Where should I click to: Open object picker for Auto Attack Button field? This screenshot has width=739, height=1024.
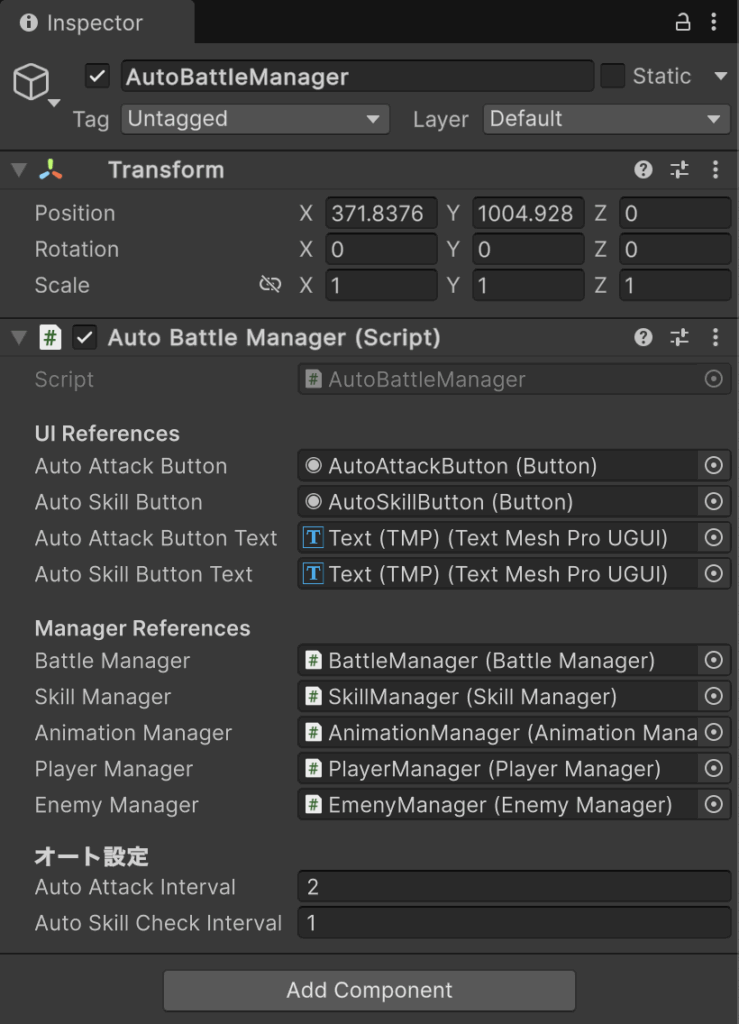tap(714, 466)
